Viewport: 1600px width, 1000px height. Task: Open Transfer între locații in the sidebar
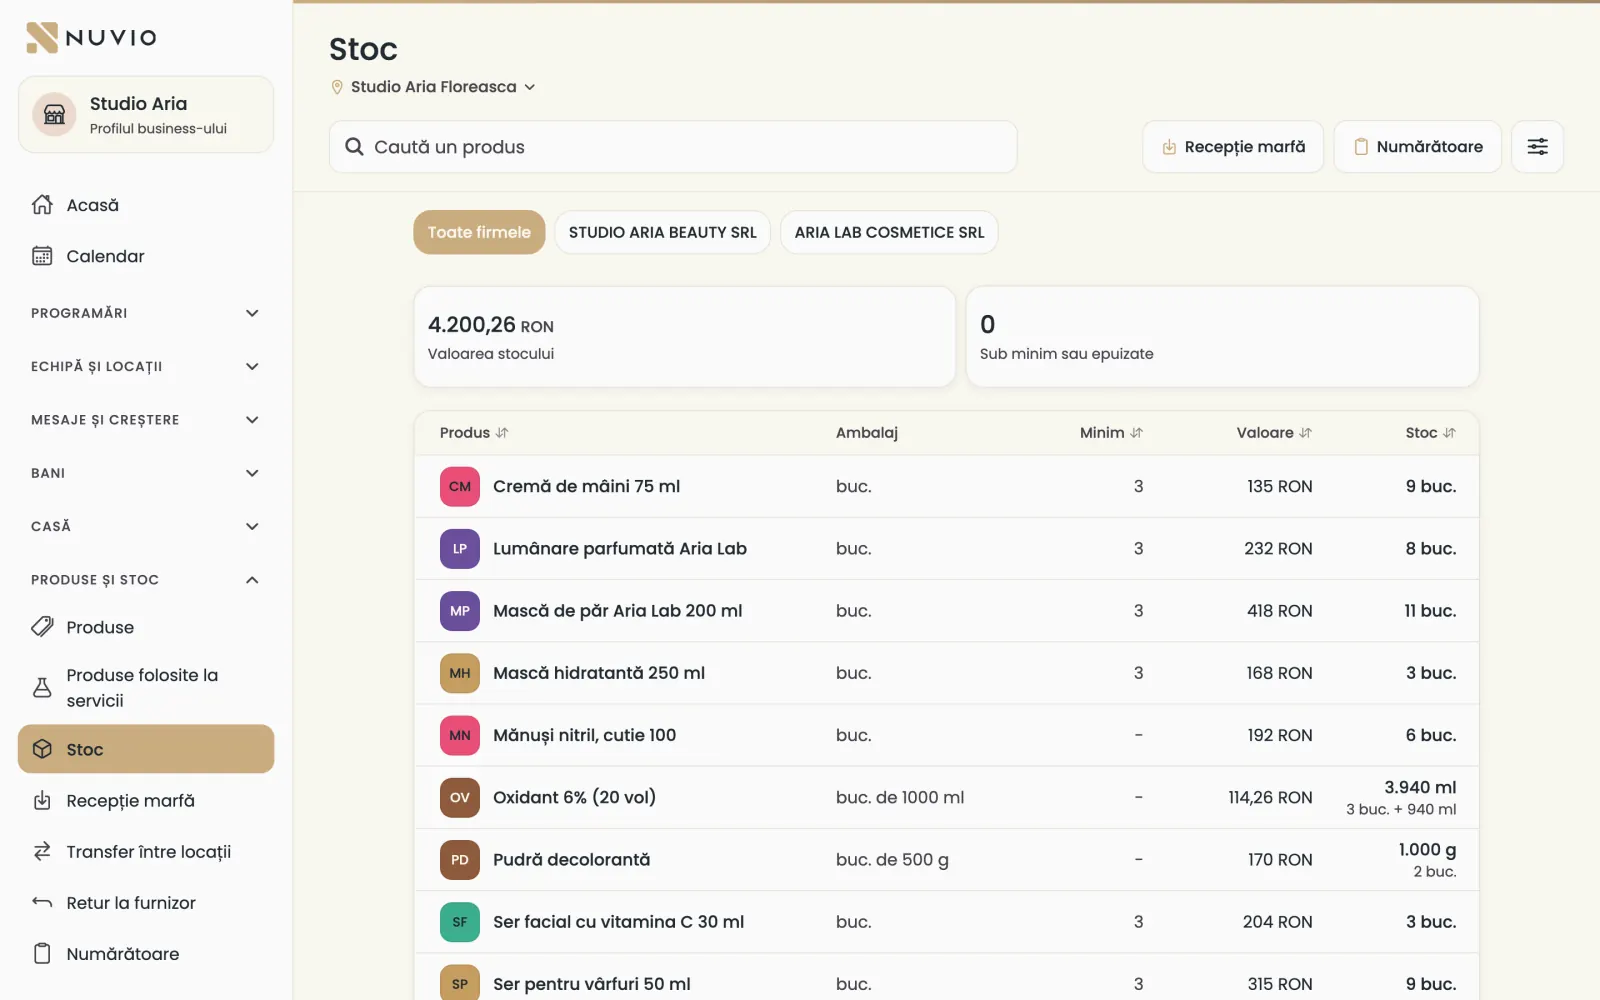[x=146, y=852]
